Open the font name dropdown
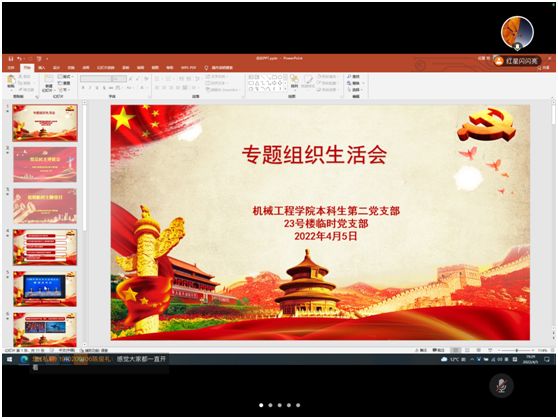 point(96,79)
